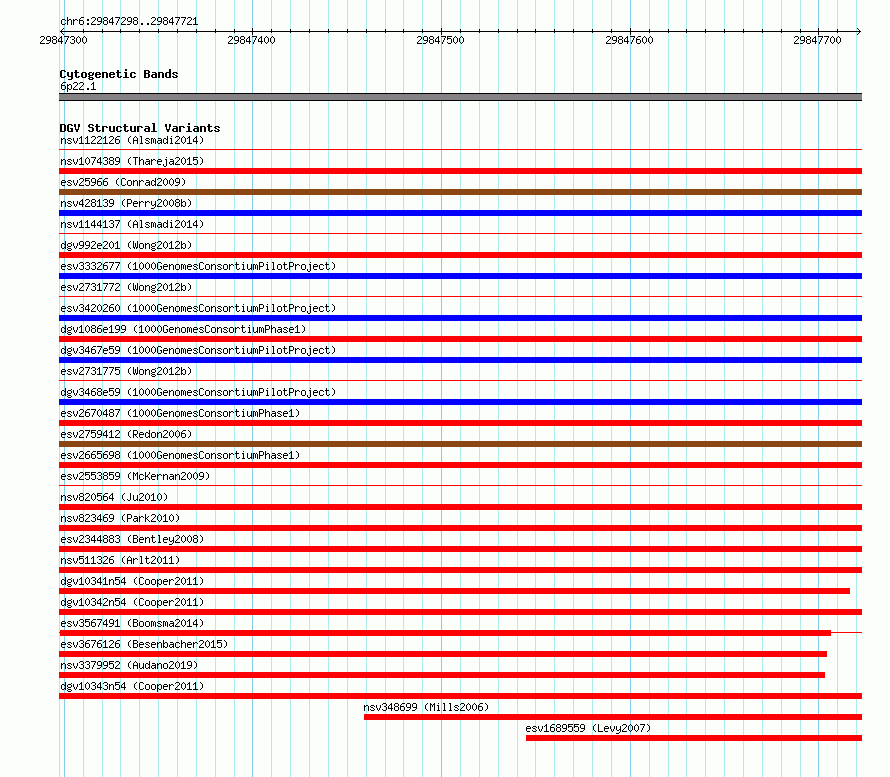Click ruler position 29847600

pos(629,40)
